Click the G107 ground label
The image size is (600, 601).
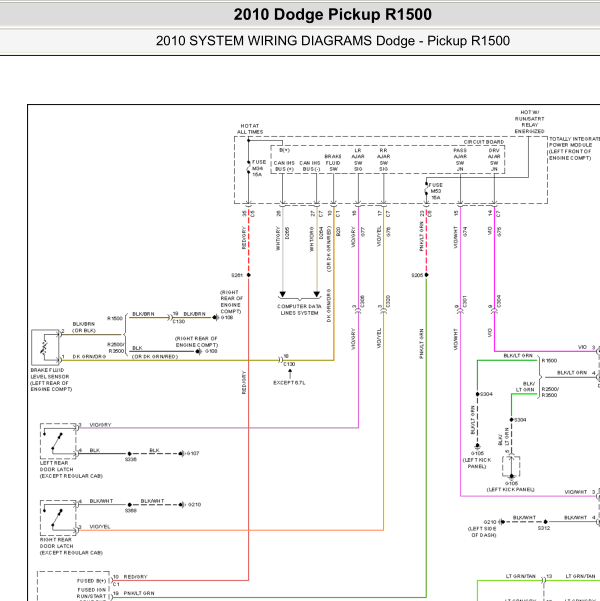(193, 453)
